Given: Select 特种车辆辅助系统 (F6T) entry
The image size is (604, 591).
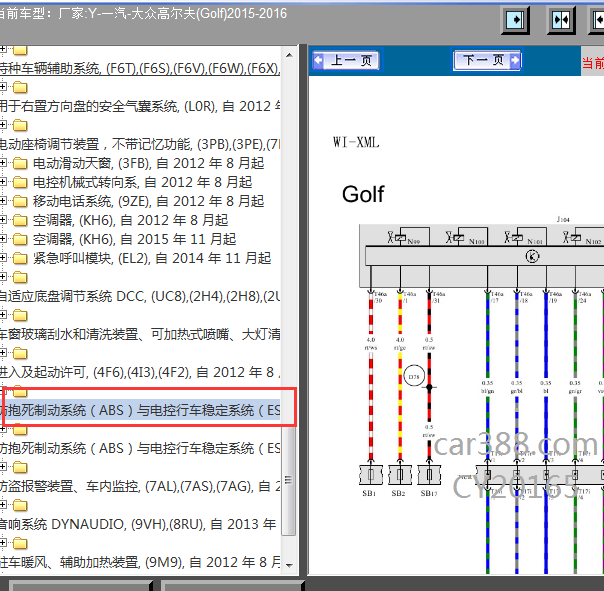Looking at the screenshot, I should [140, 68].
